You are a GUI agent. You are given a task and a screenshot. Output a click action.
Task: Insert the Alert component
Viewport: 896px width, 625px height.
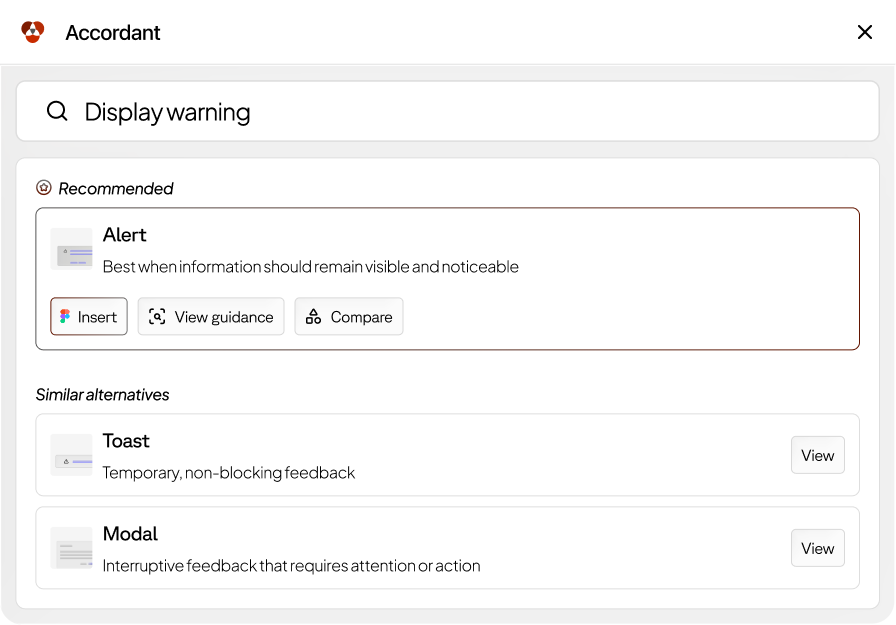[89, 316]
